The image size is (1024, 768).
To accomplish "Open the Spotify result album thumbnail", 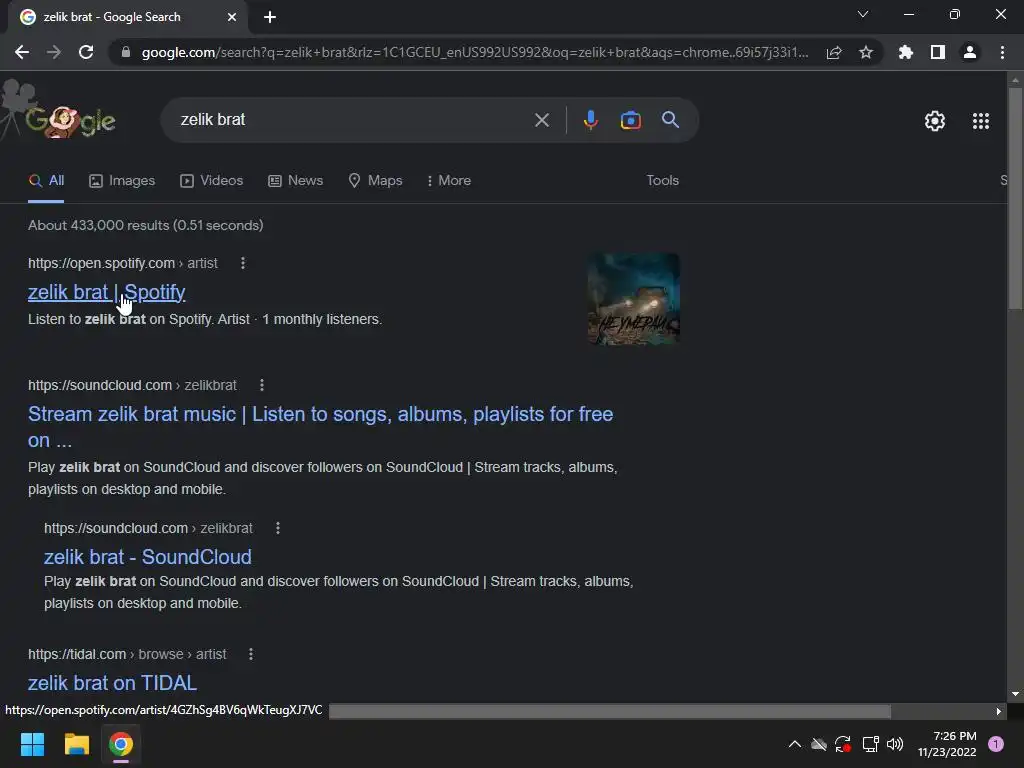I will pos(633,299).
